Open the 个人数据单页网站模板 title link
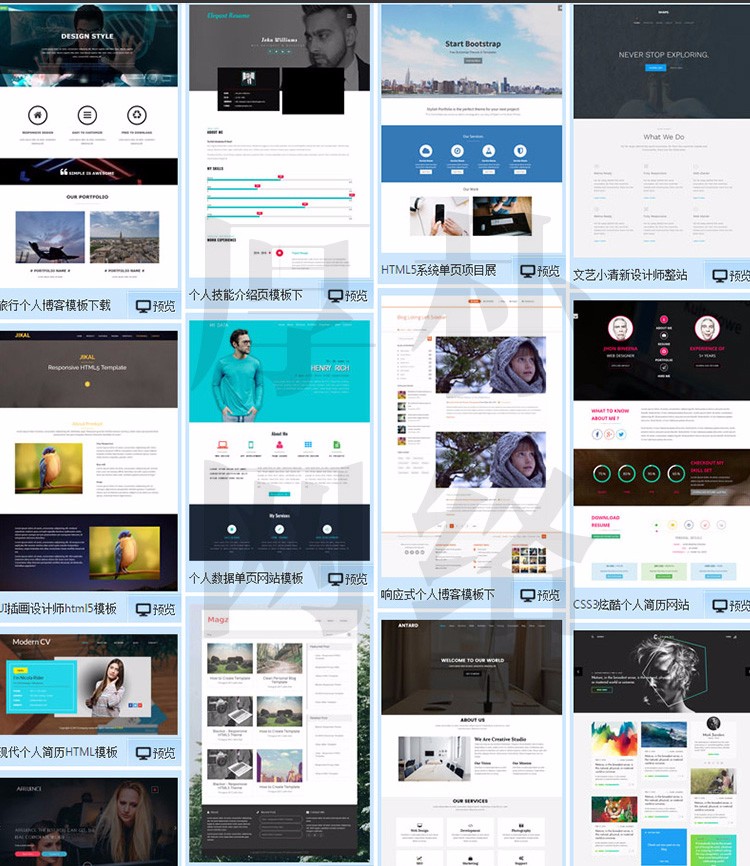This screenshot has height=866, width=750. (246, 578)
